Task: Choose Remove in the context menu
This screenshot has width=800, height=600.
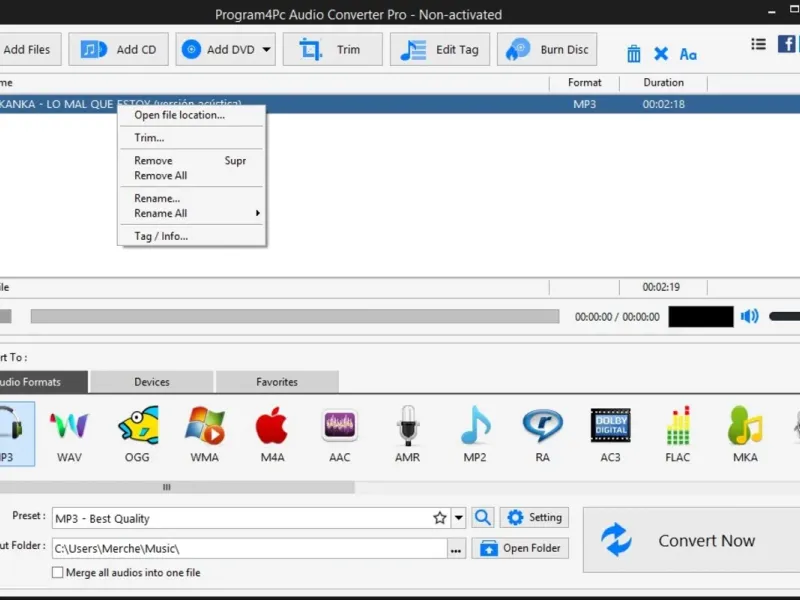Action: point(192,160)
